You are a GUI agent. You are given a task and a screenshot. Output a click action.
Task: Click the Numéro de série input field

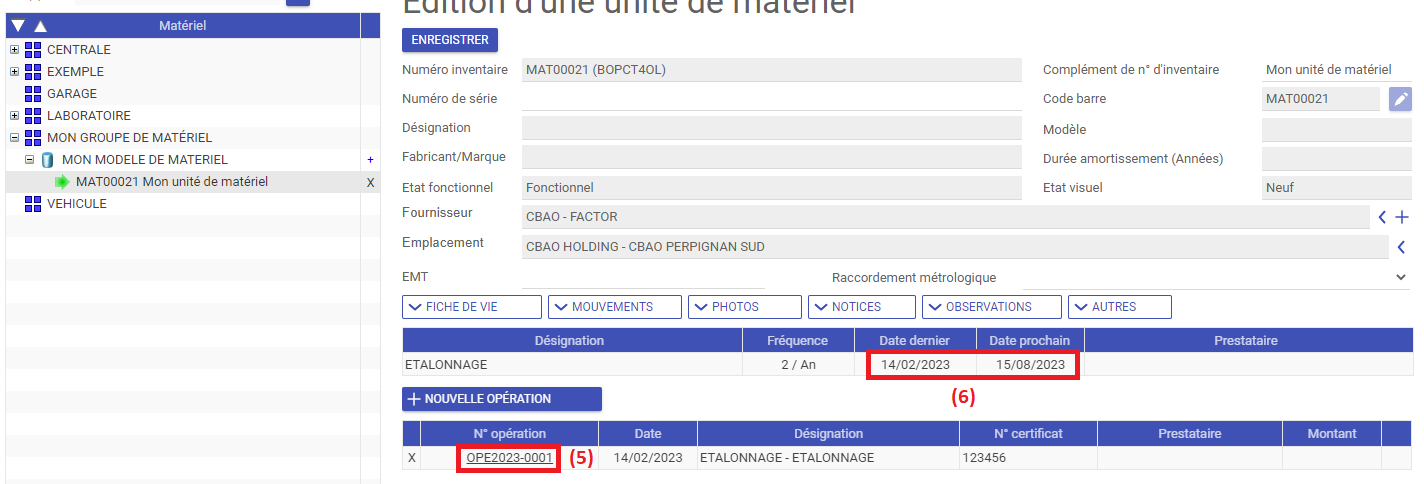(772, 99)
